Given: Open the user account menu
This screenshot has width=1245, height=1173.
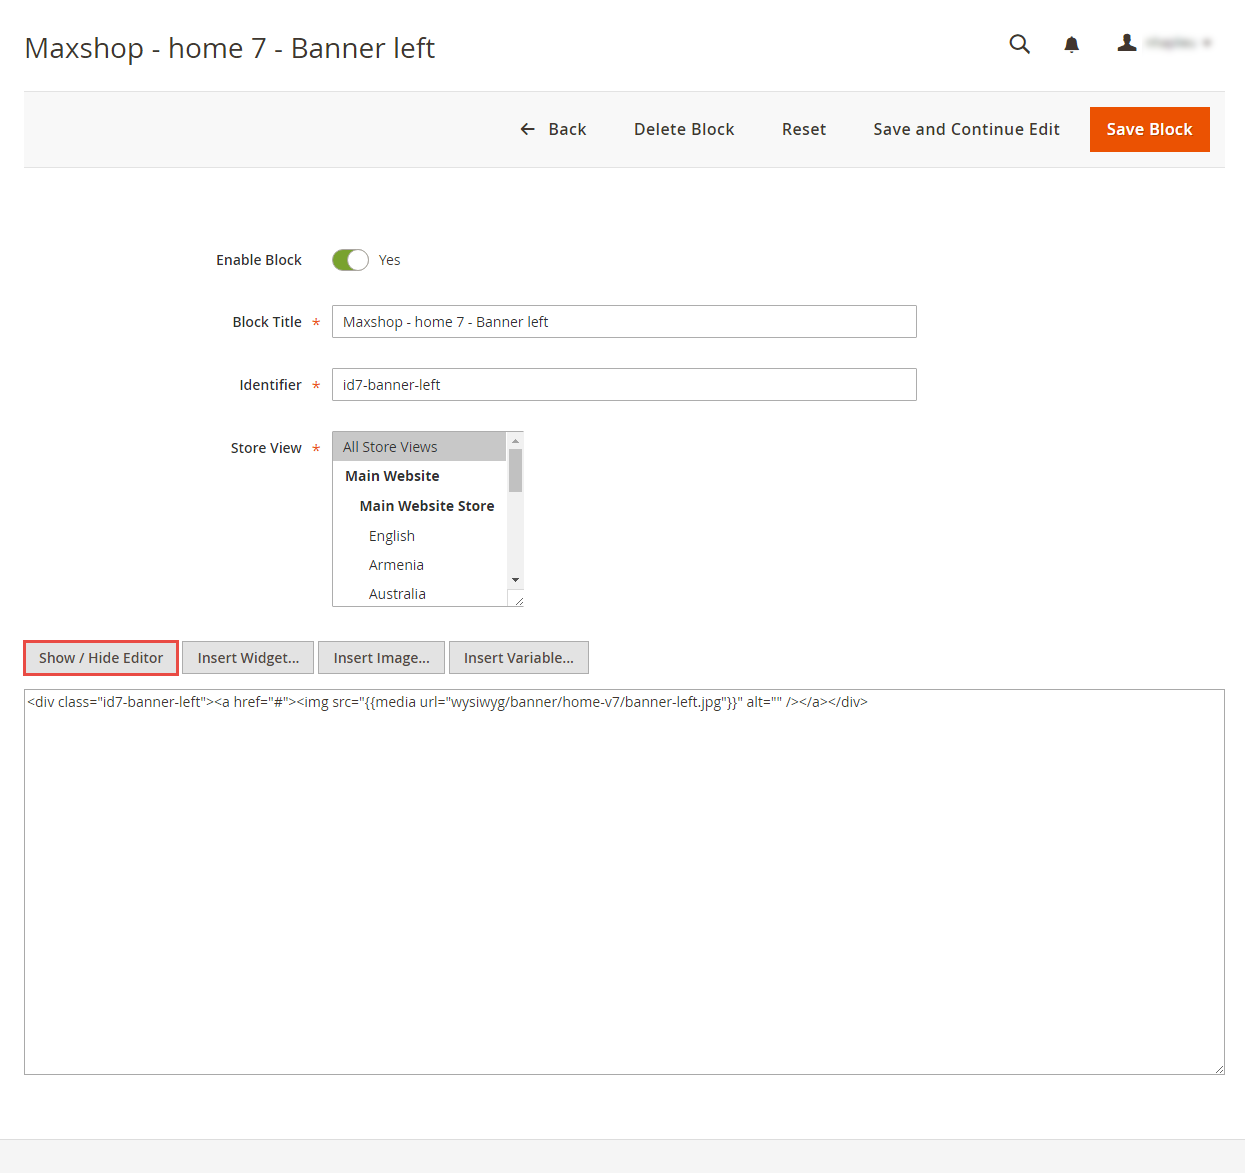Looking at the screenshot, I should tap(1164, 43).
